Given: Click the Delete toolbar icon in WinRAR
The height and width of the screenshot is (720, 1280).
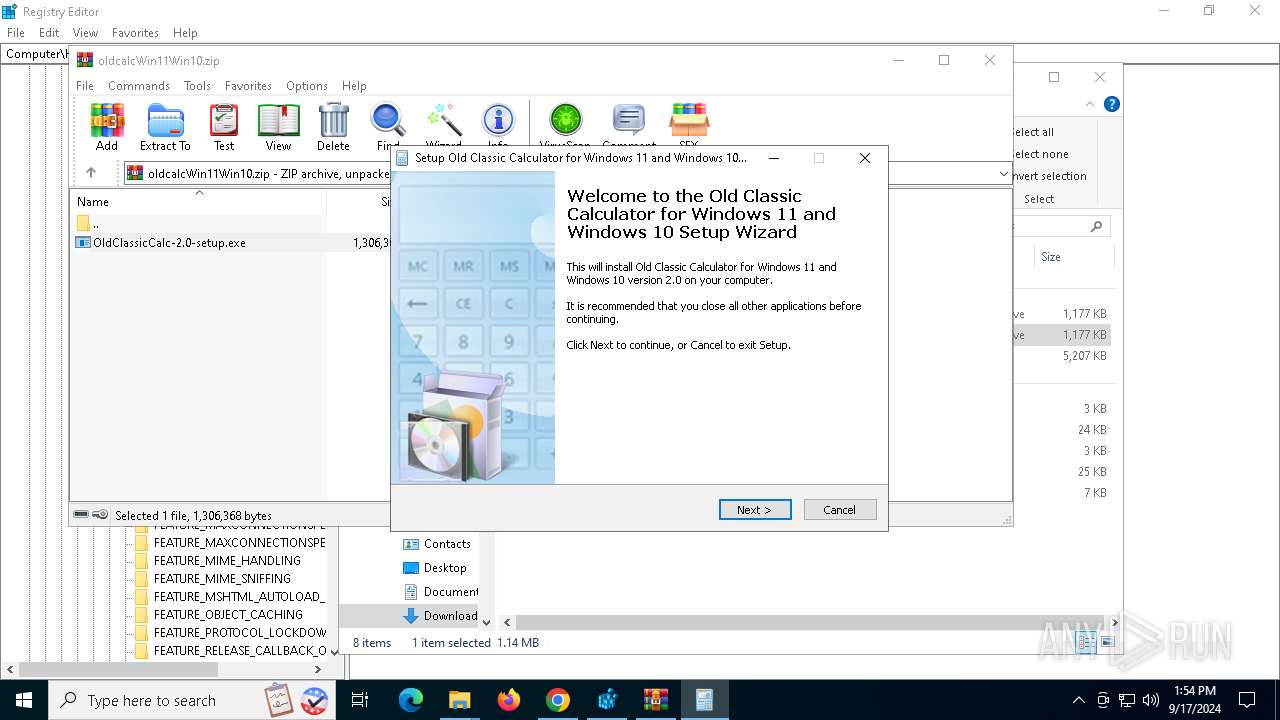Looking at the screenshot, I should coord(333,127).
